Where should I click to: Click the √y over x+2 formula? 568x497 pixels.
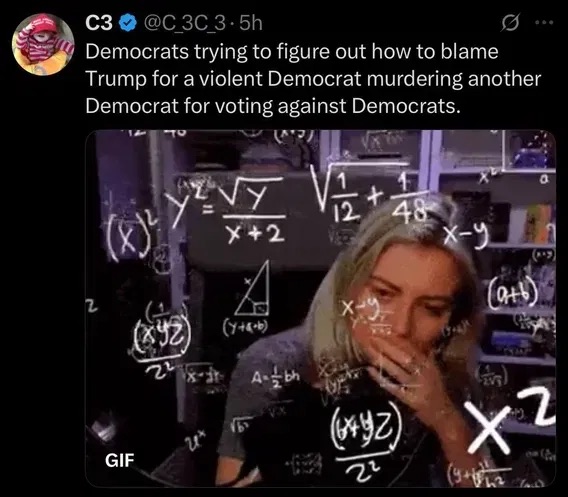click(253, 214)
